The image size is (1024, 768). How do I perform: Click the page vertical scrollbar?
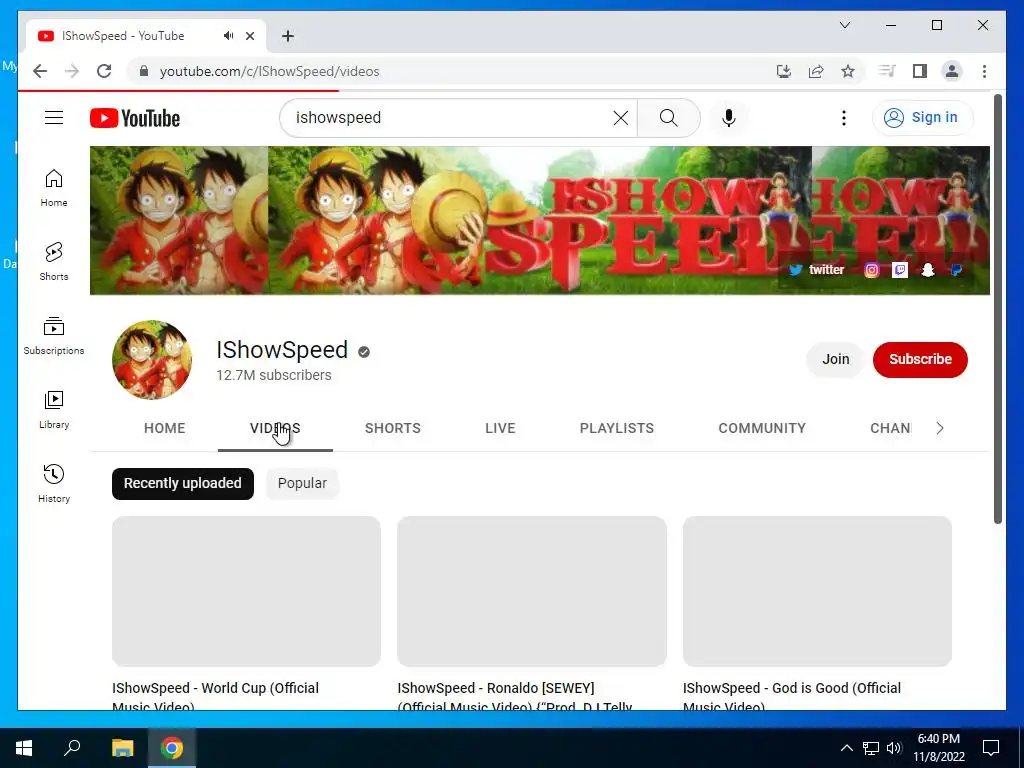tap(997, 309)
